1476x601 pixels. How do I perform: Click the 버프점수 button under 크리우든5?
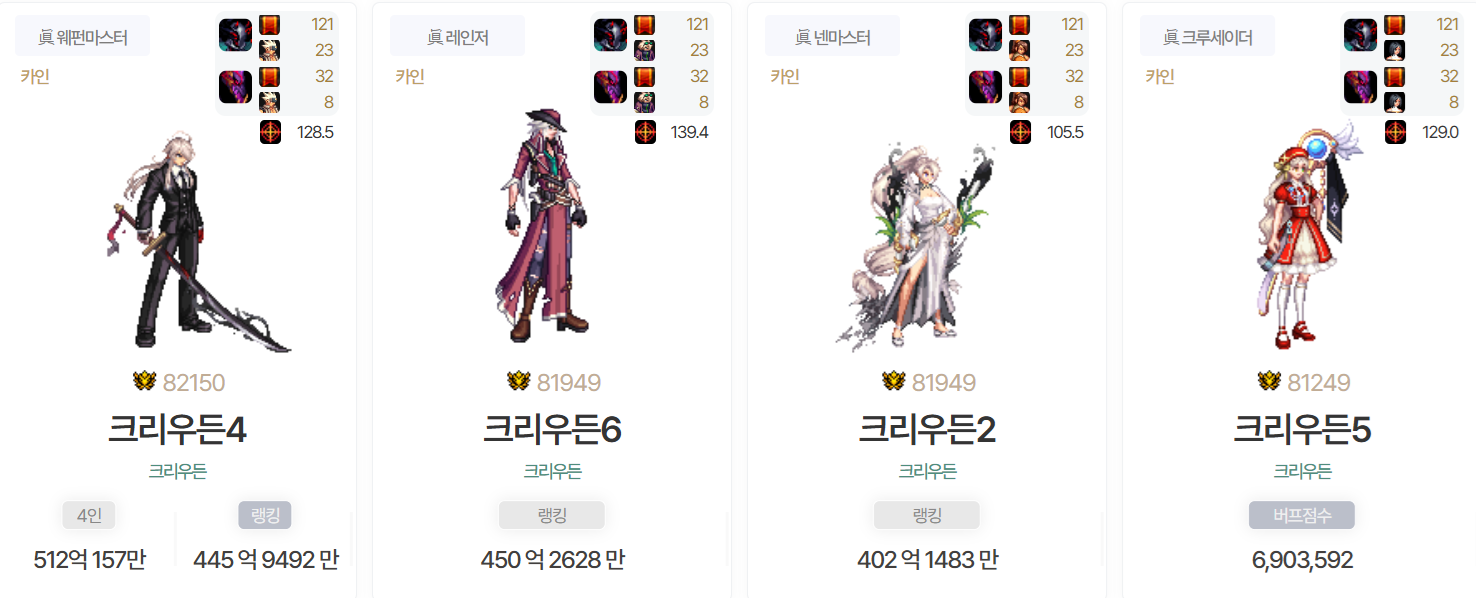coord(1302,516)
